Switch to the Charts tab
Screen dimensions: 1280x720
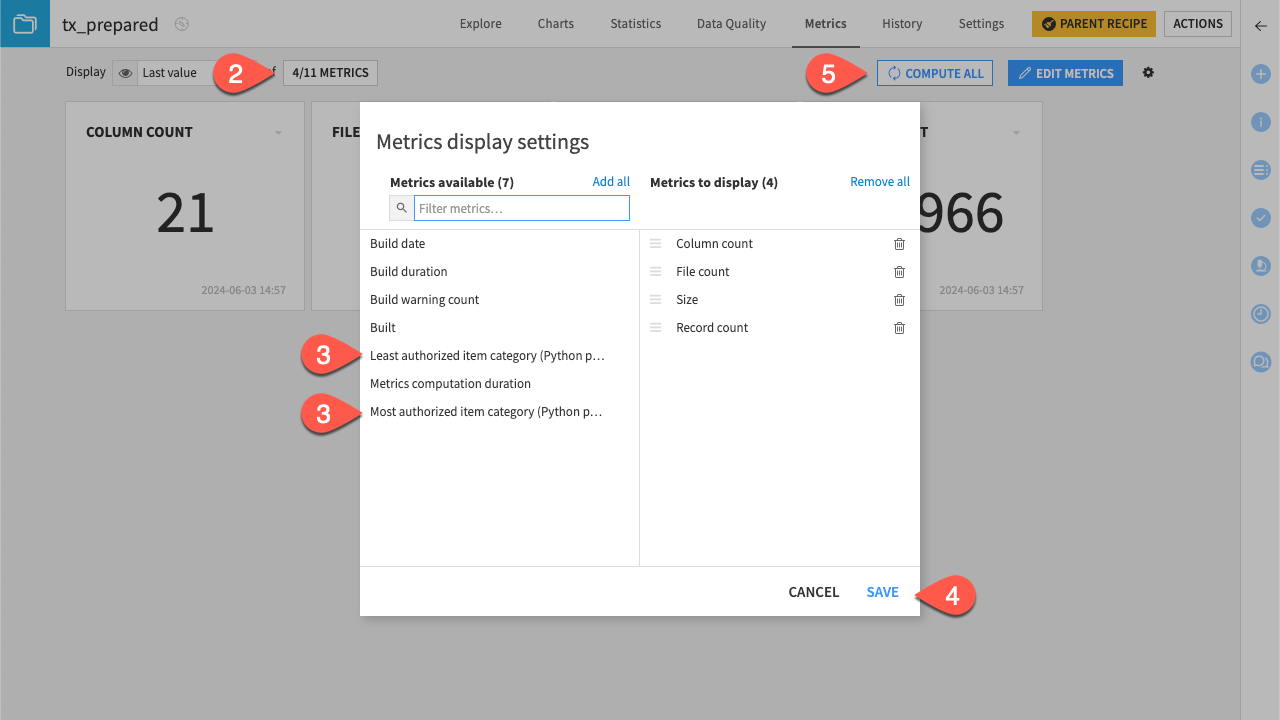pyautogui.click(x=555, y=23)
